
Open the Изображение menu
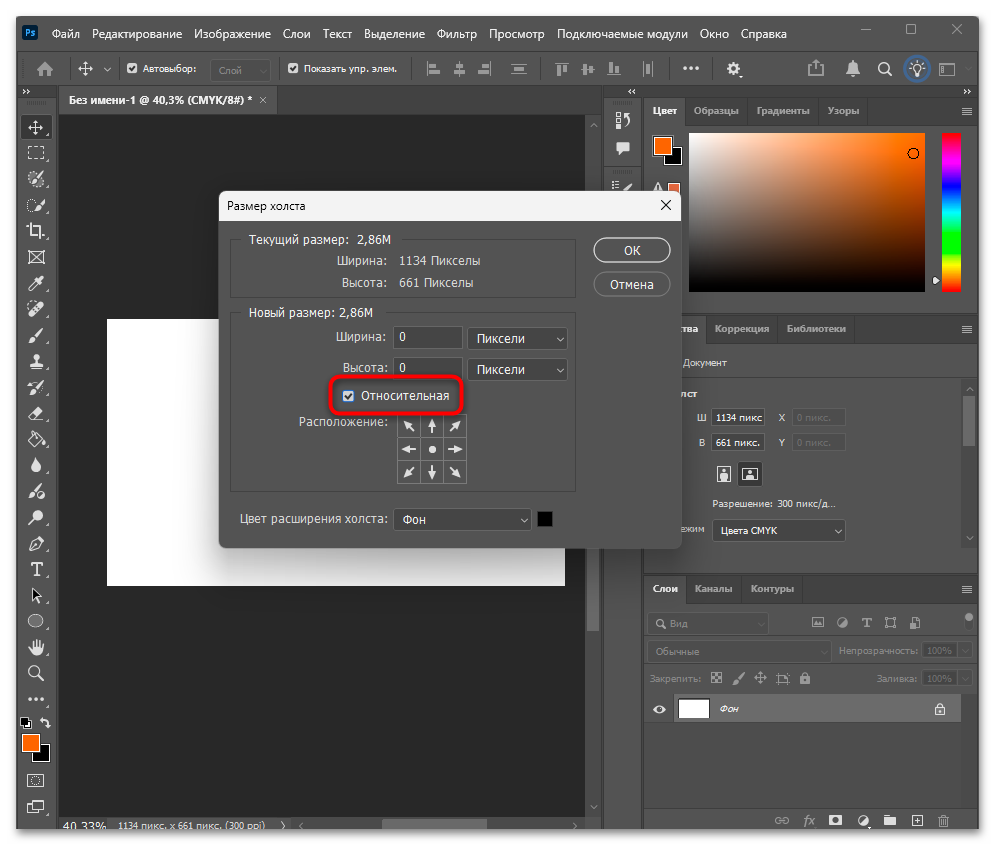pyautogui.click(x=232, y=34)
